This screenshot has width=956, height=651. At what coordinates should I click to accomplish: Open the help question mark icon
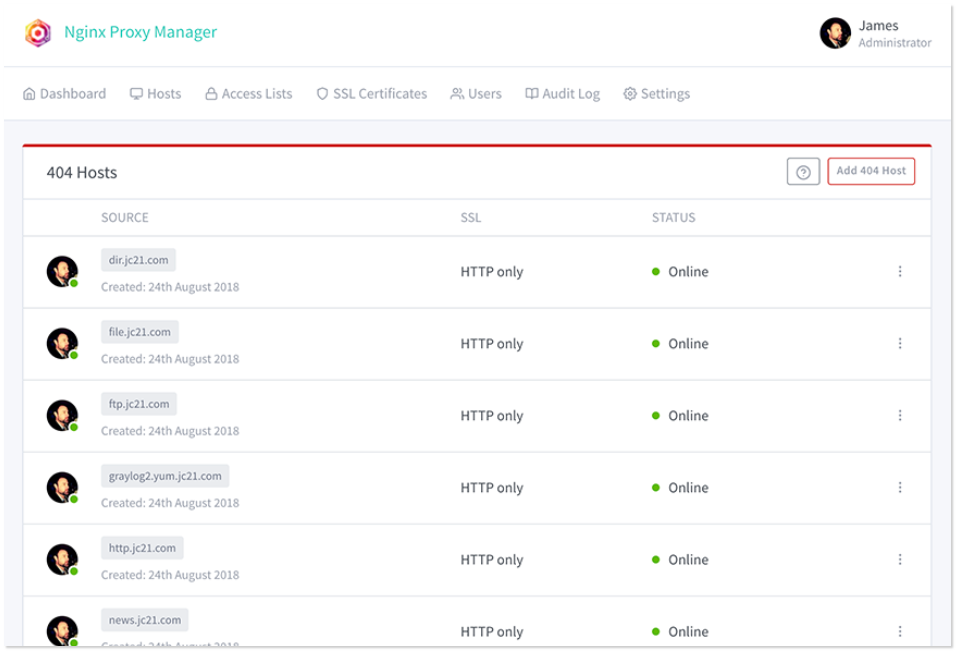click(x=802, y=172)
